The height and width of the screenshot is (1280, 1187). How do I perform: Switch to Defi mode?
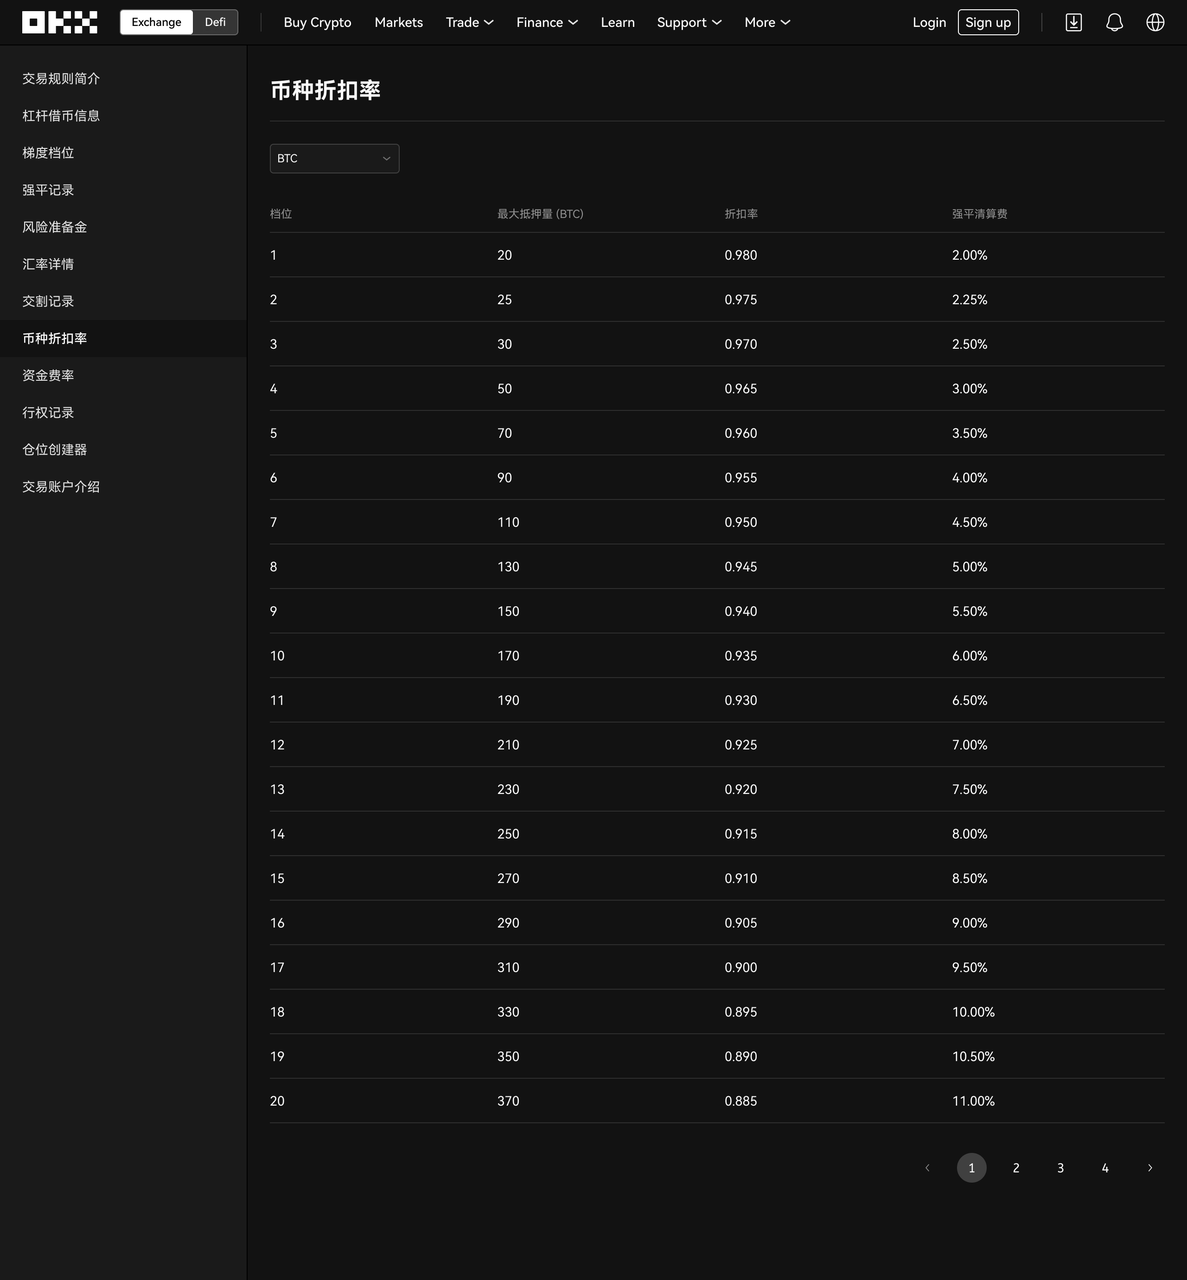[x=215, y=22]
